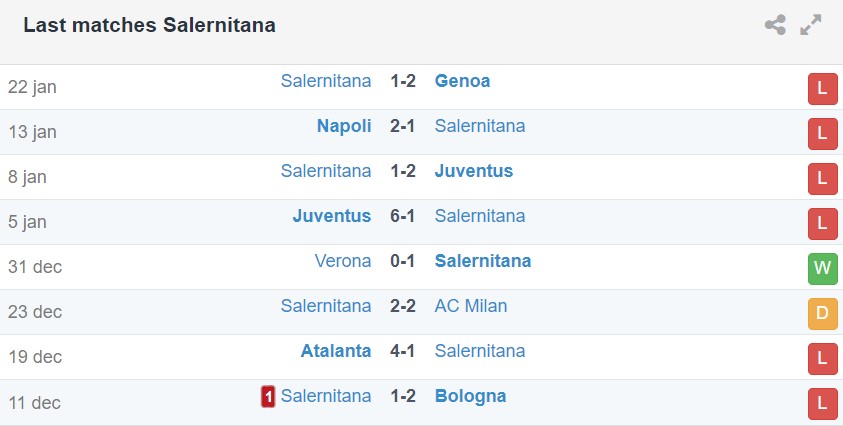
Task: Click the red card indicator next to Salernitana
Action: pos(268,397)
